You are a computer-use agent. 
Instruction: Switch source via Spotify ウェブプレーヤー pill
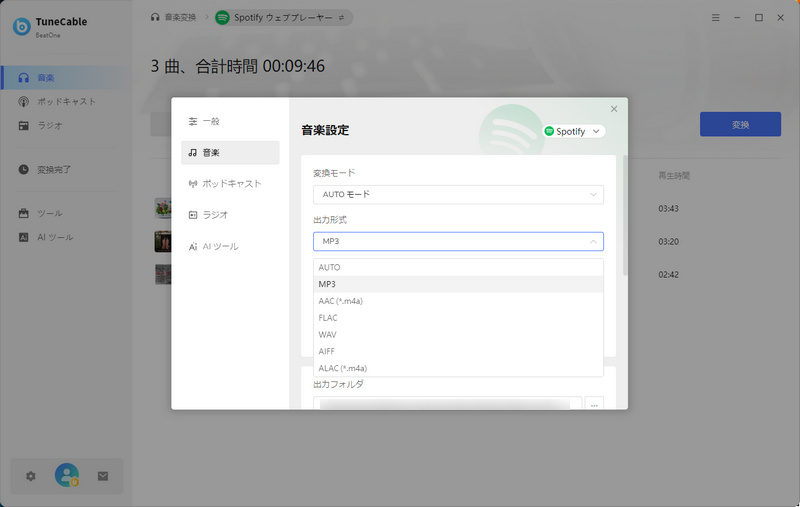pyautogui.click(x=284, y=17)
